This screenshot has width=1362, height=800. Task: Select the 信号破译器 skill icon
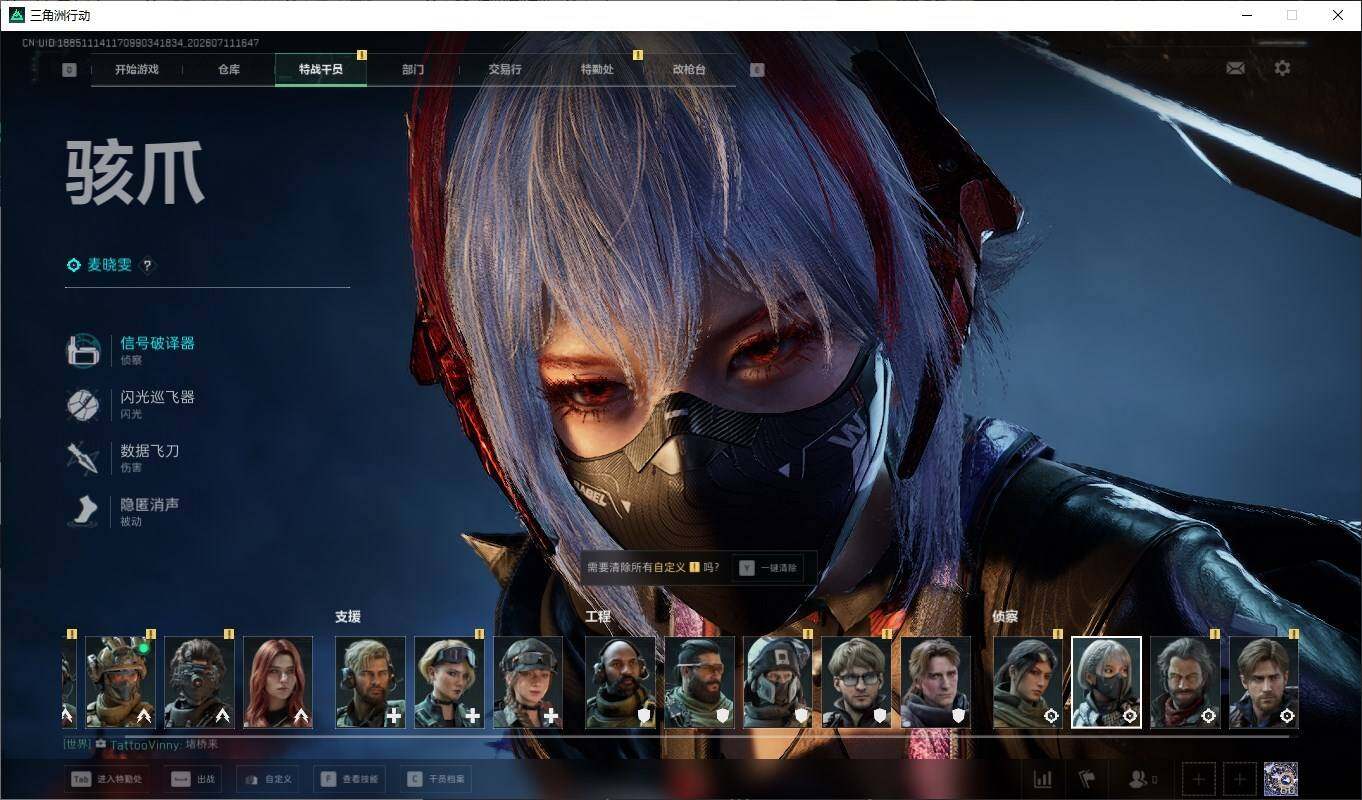(x=83, y=351)
